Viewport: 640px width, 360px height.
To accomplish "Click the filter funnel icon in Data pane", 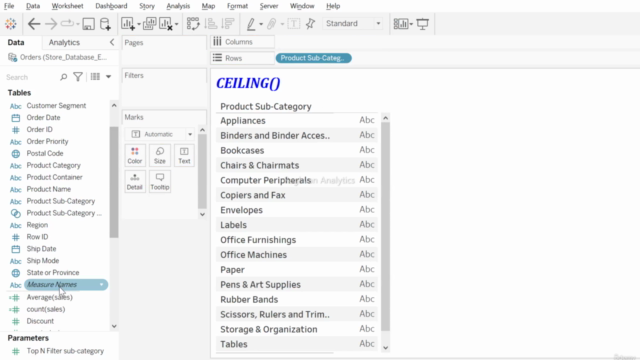I will (x=78, y=77).
